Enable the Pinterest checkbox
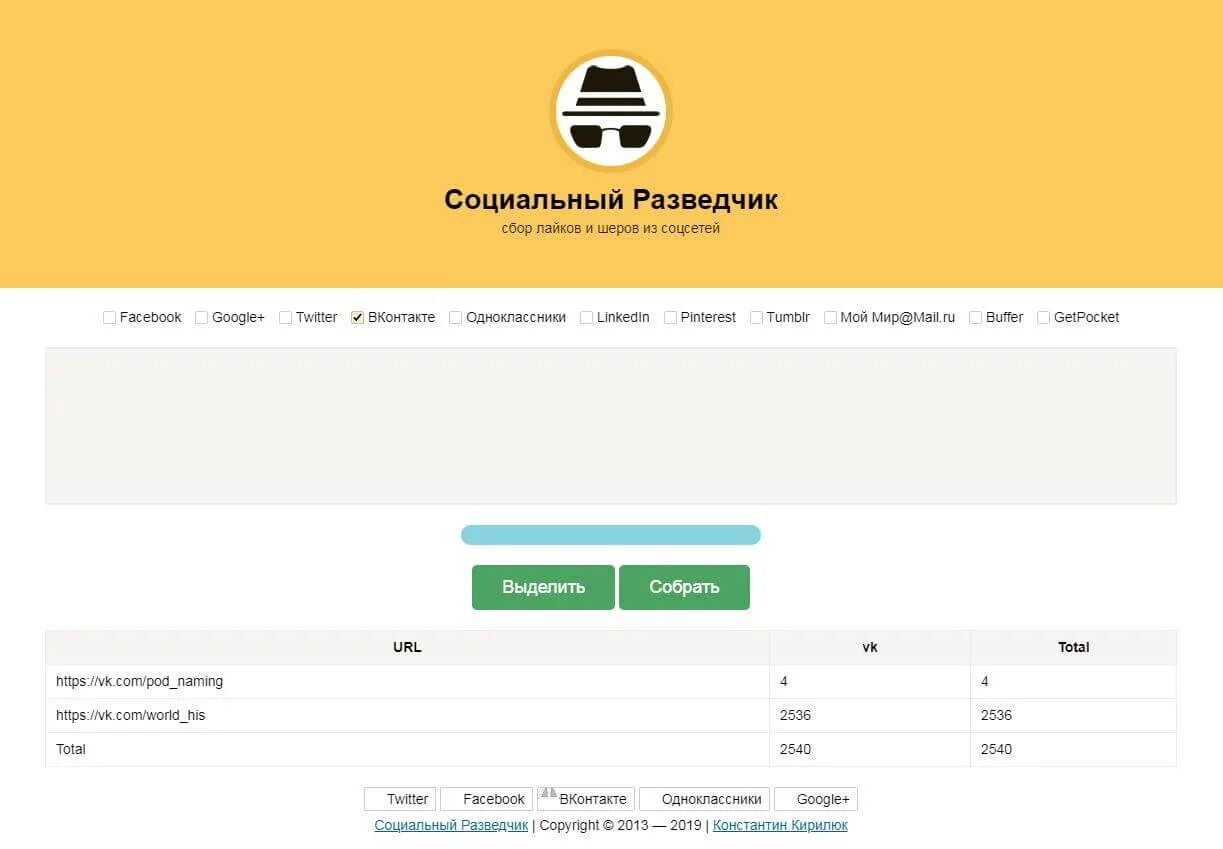Viewport: 1223px width, 849px height. [x=671, y=318]
